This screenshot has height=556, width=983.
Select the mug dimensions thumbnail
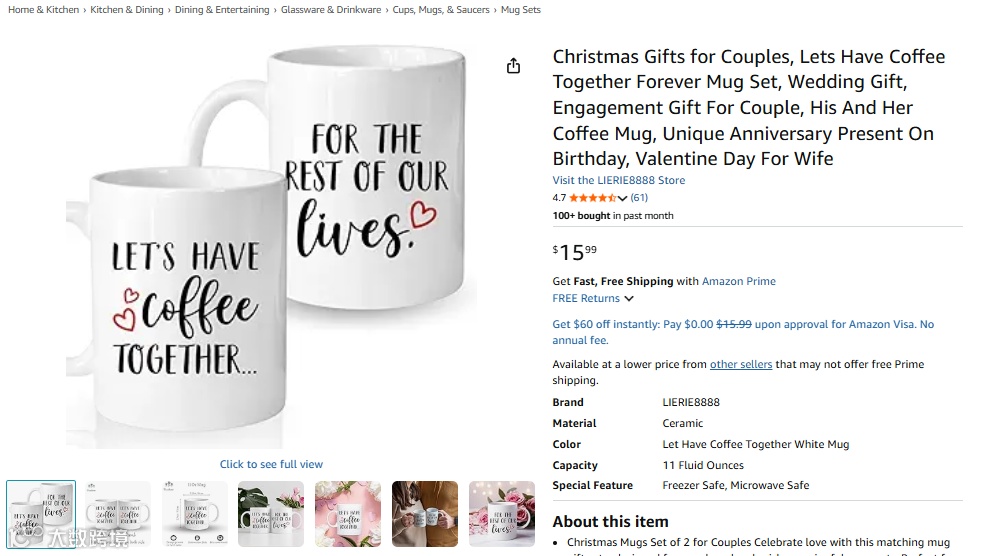194,514
